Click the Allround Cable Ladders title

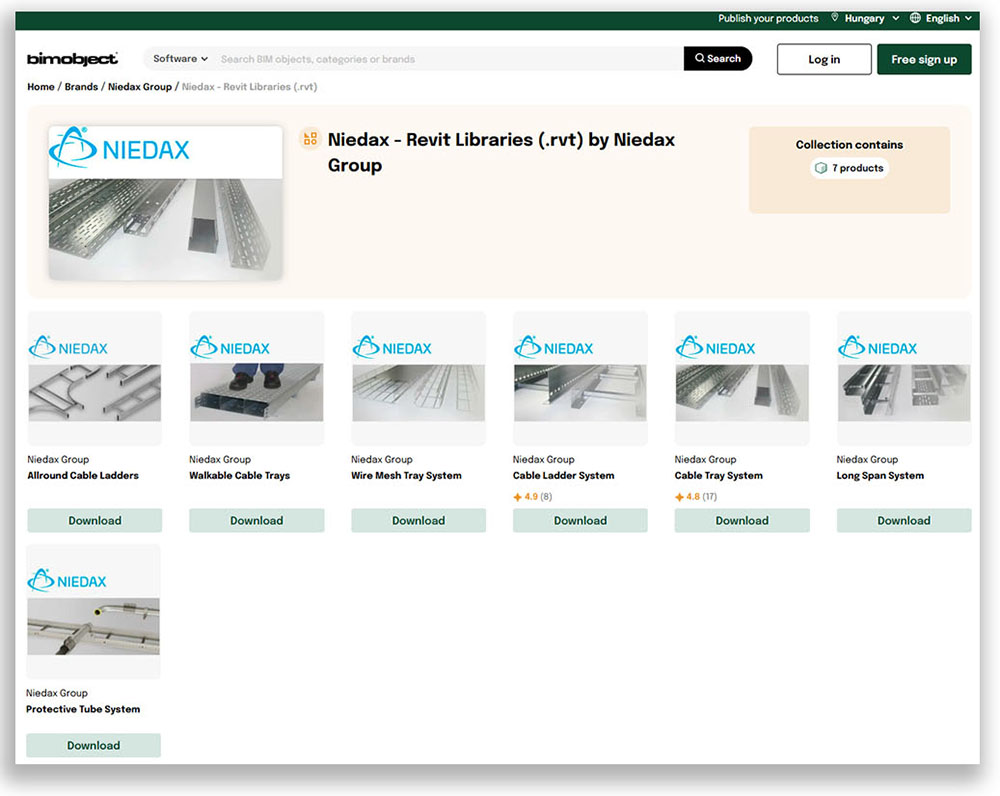[x=83, y=476]
